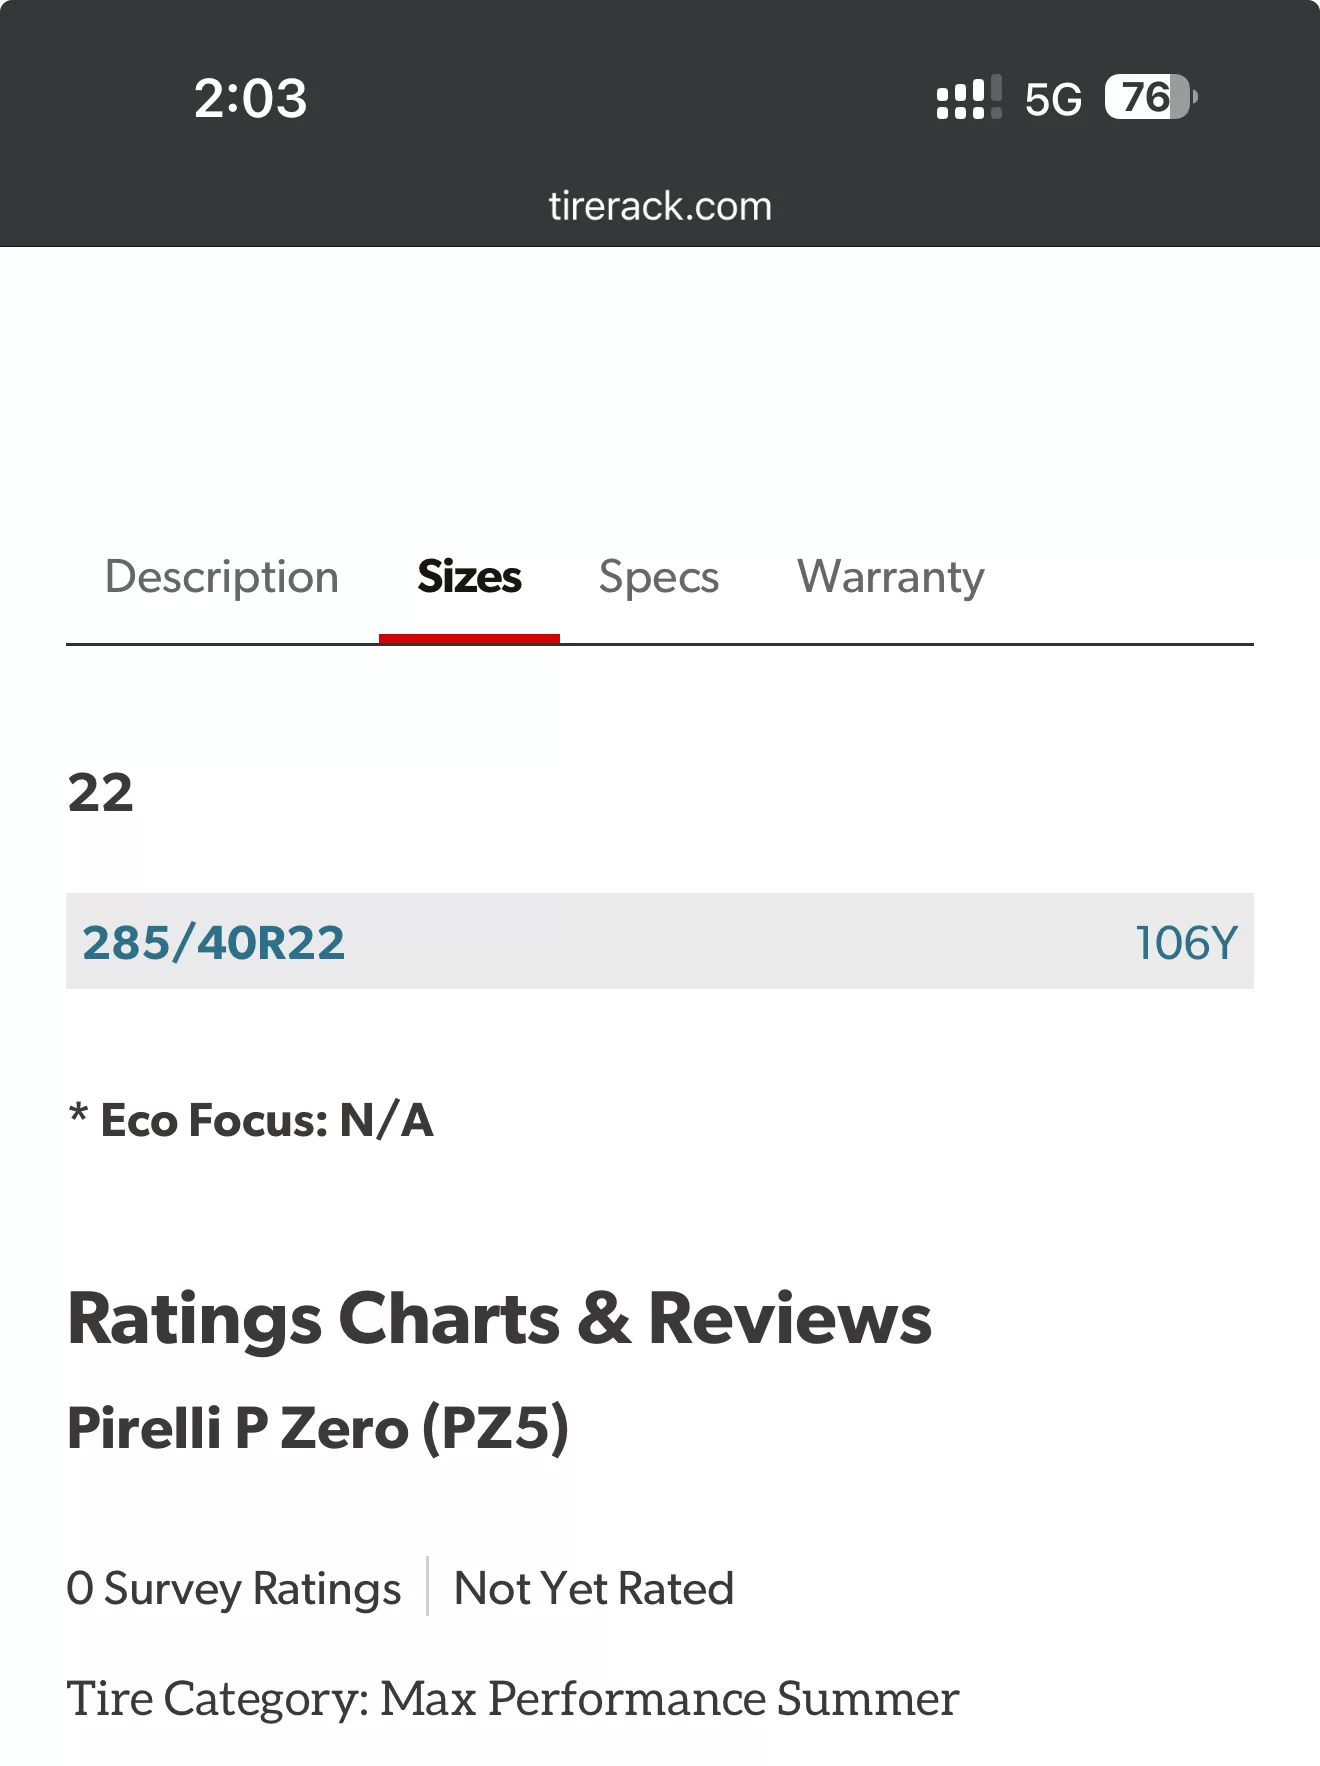Click the 0 Survey Ratings text

coord(234,1588)
